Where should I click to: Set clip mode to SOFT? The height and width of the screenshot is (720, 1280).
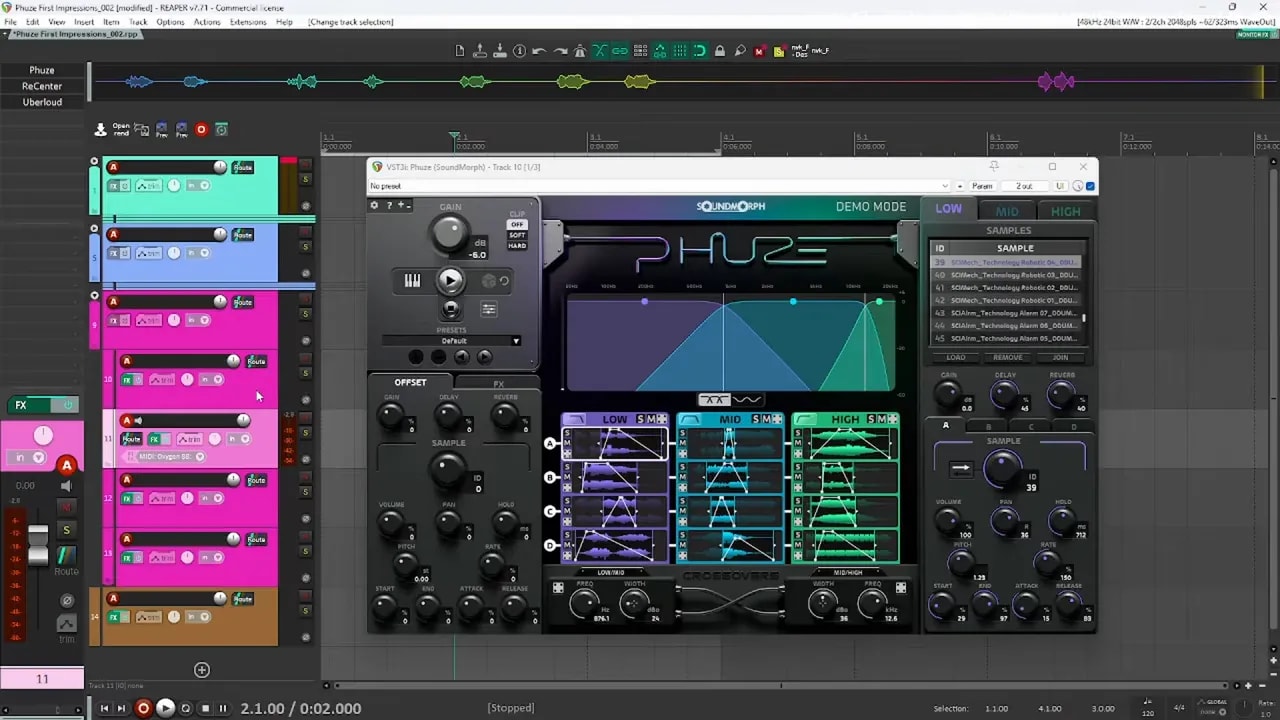[517, 235]
